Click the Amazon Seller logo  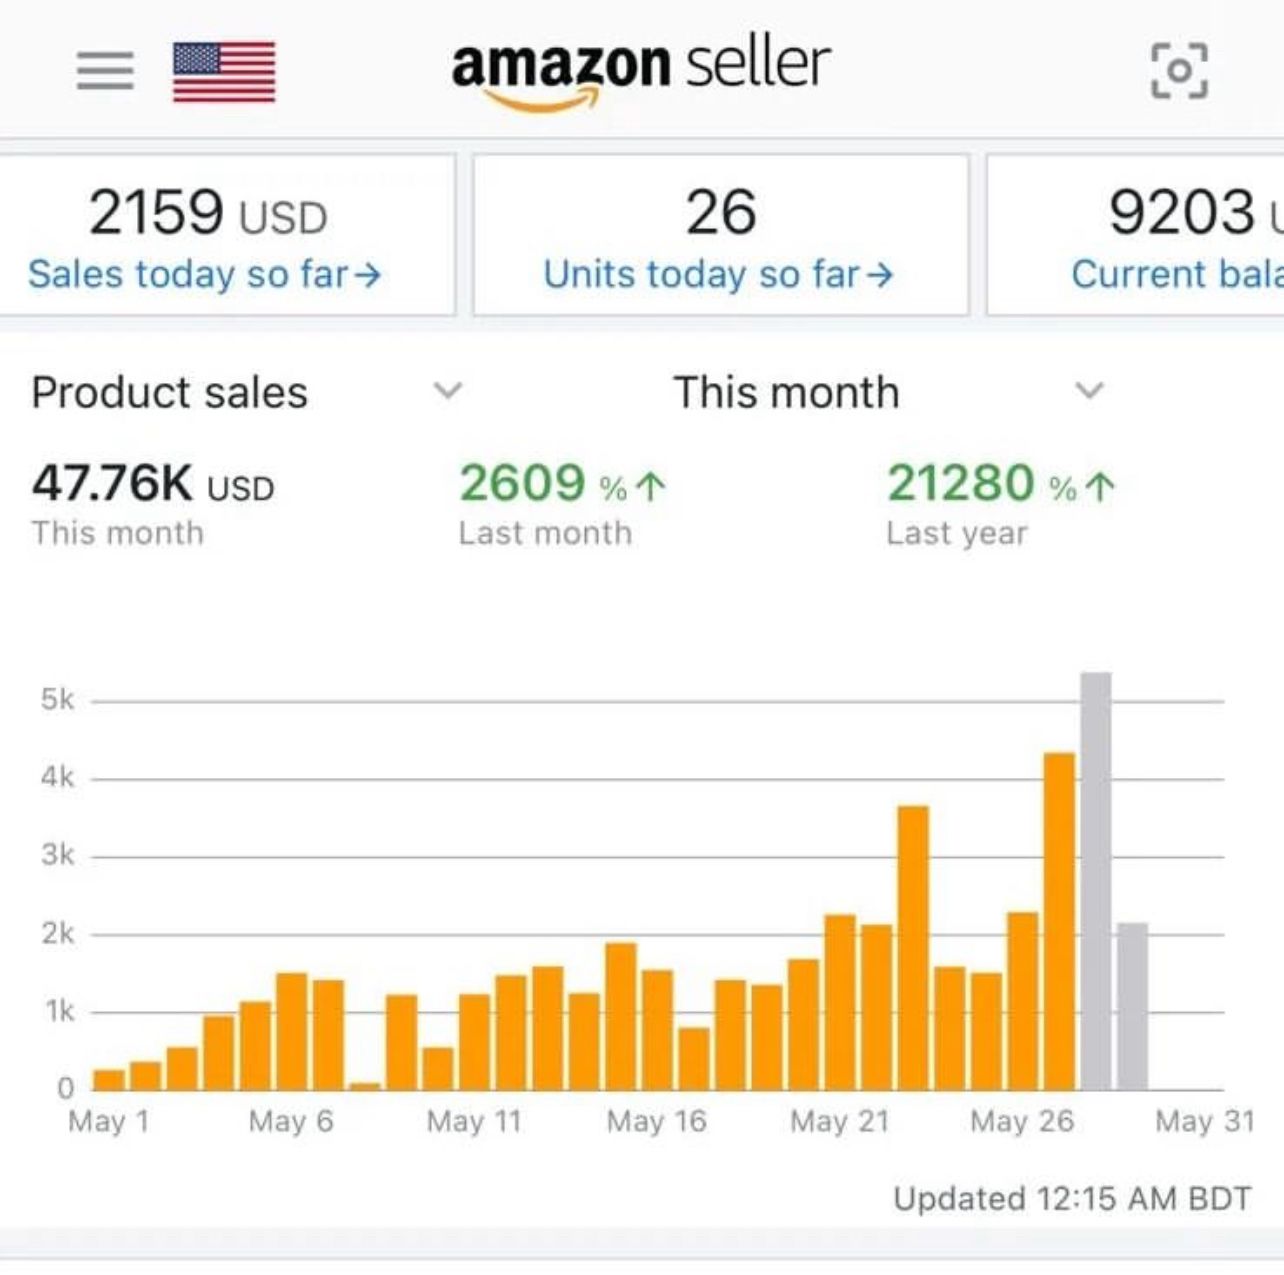(x=640, y=70)
